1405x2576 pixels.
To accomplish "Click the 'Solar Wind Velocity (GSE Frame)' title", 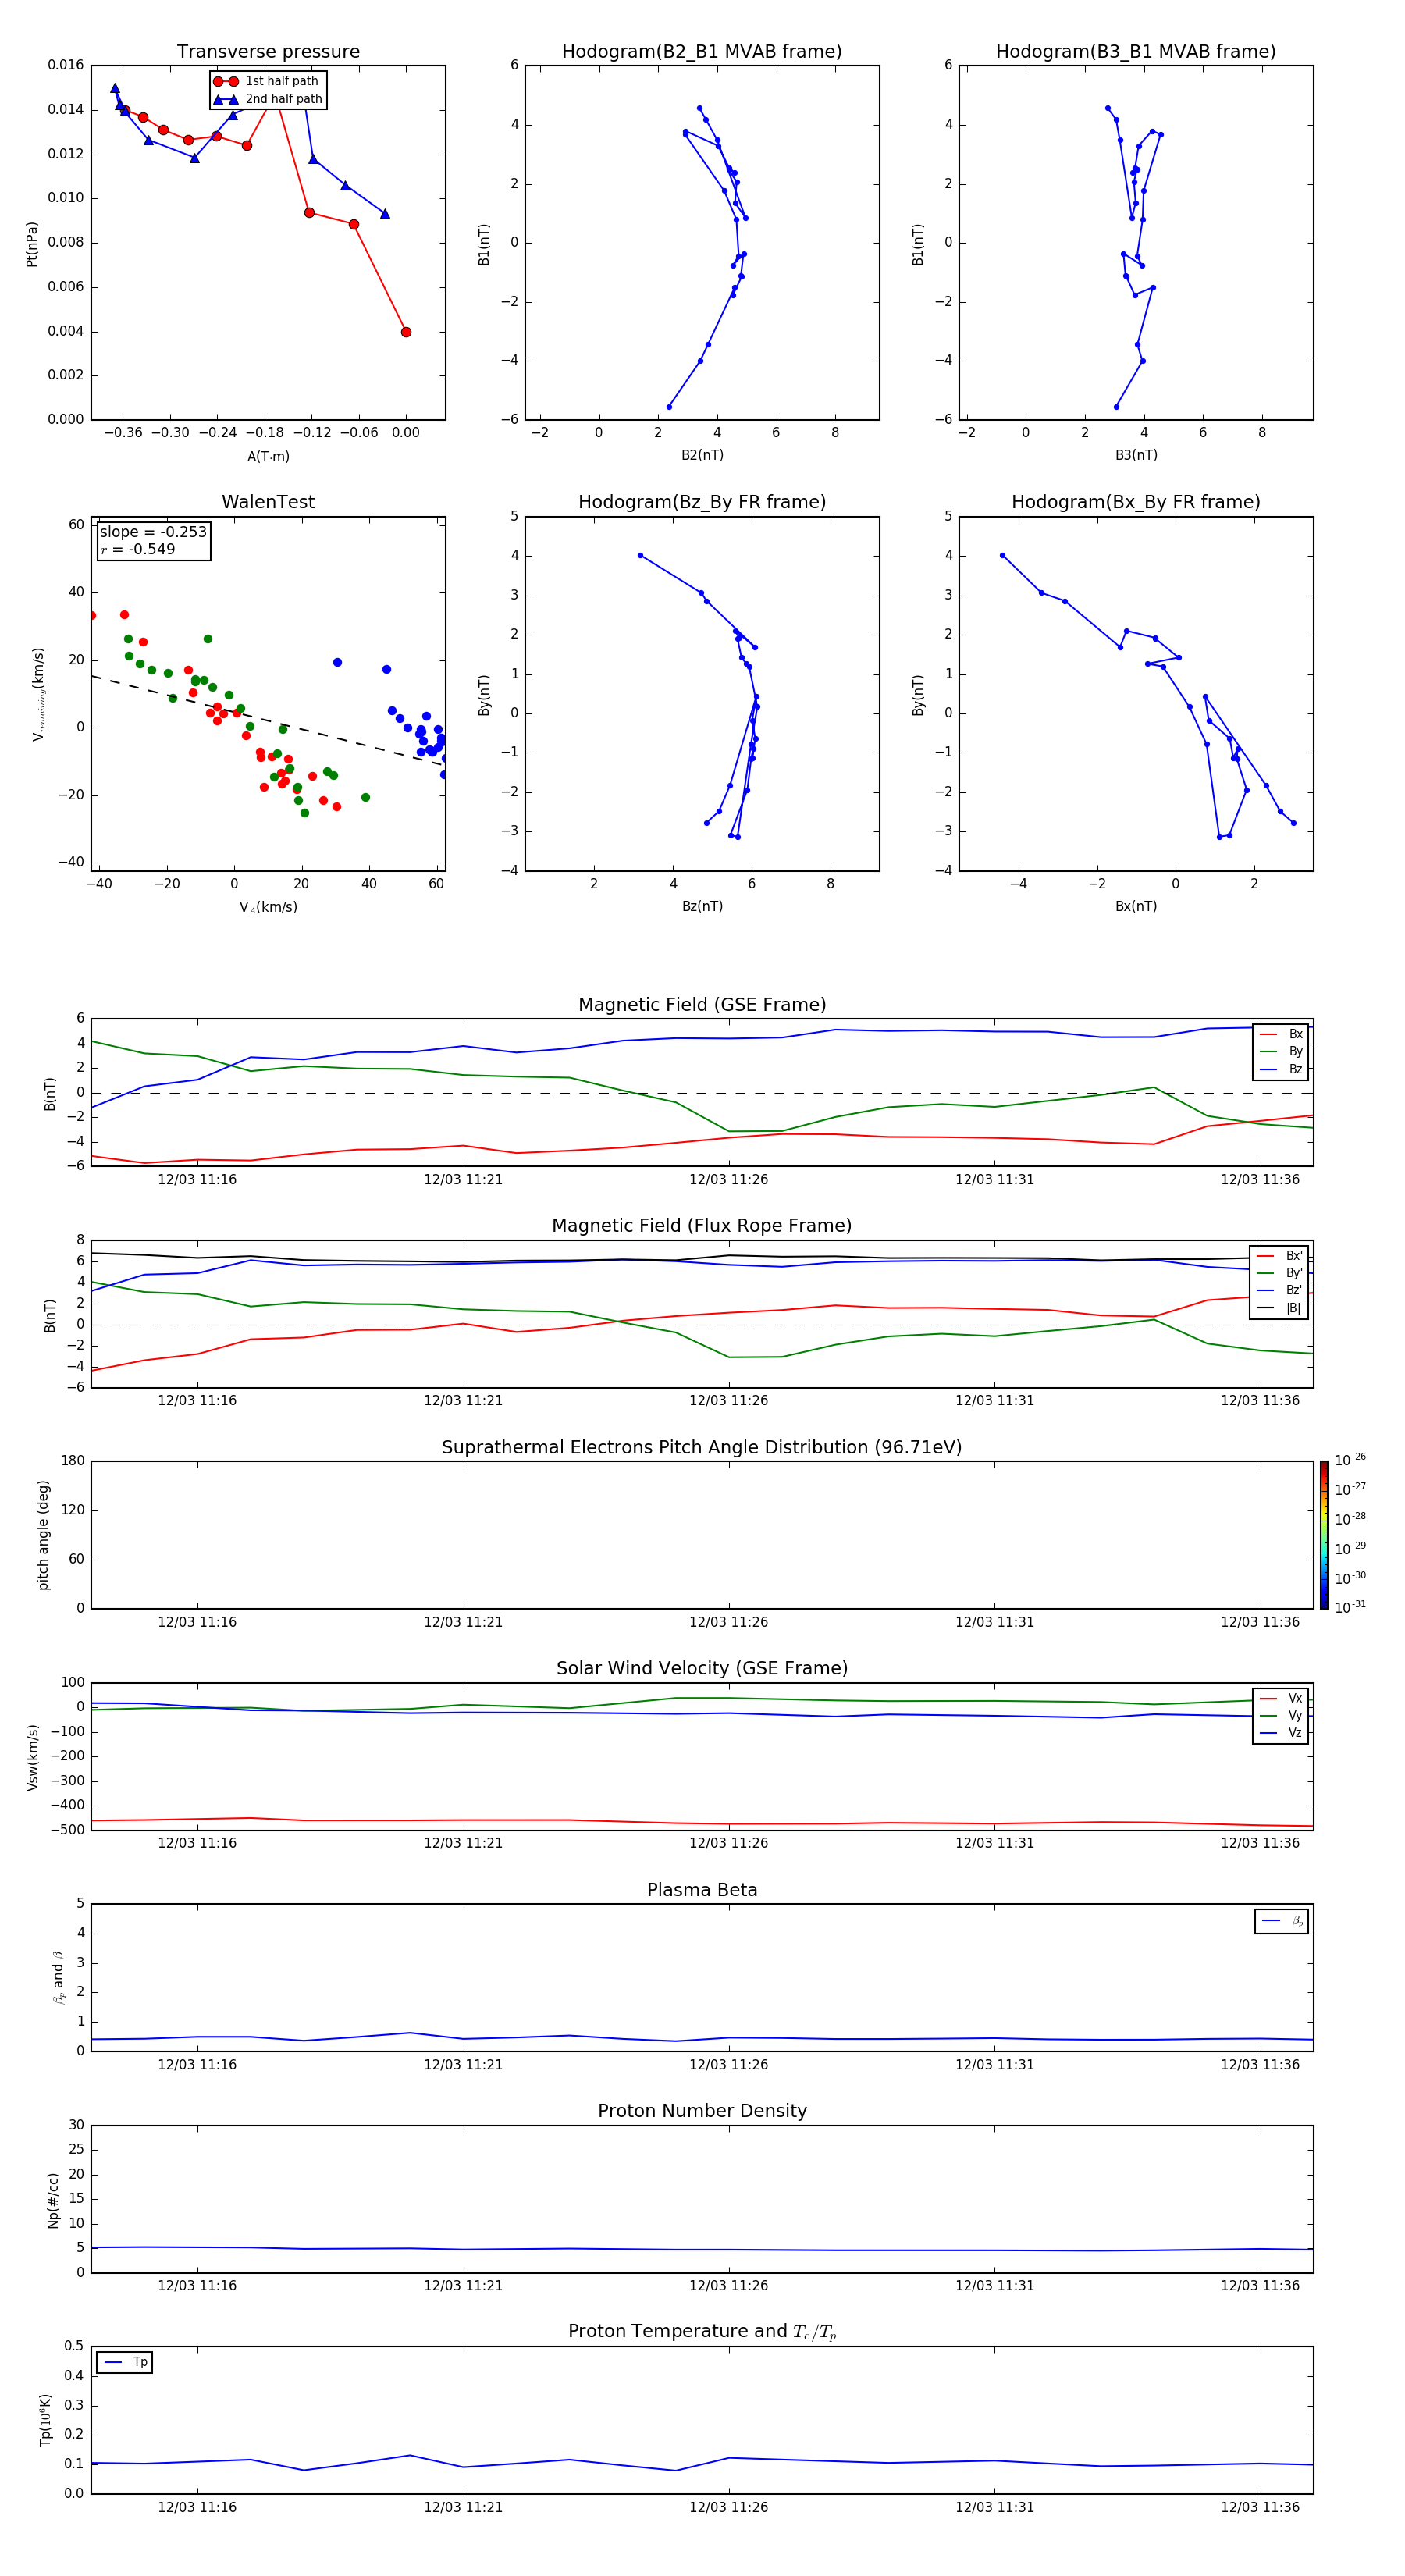I will (x=702, y=1668).
